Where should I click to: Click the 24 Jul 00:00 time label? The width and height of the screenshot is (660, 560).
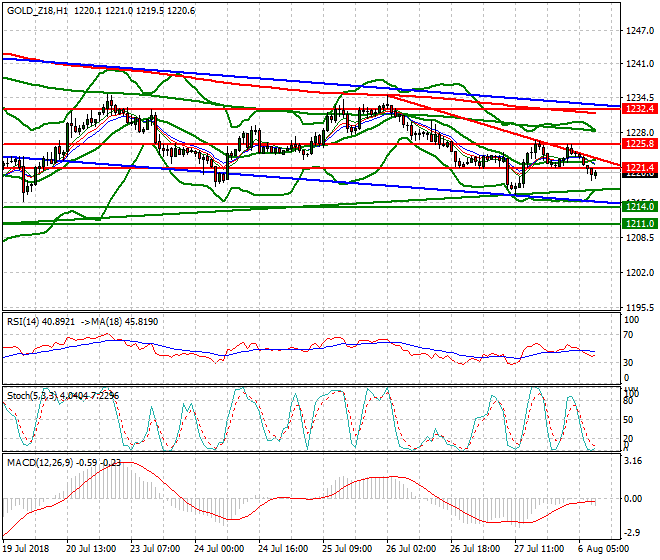(219, 549)
